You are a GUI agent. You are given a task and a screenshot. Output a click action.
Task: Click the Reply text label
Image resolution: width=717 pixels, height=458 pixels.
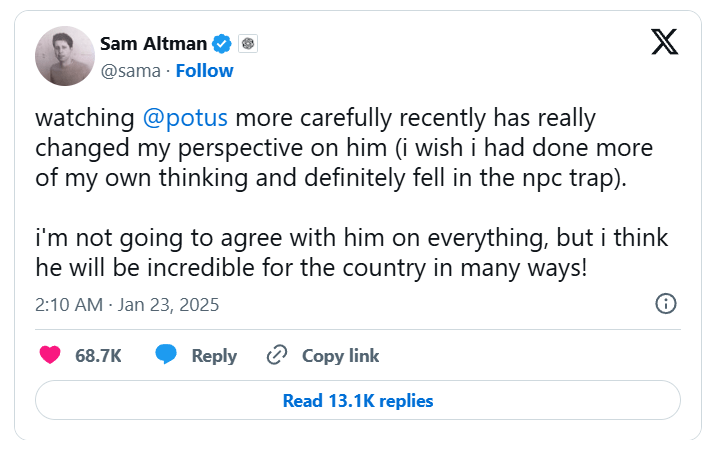coord(214,356)
